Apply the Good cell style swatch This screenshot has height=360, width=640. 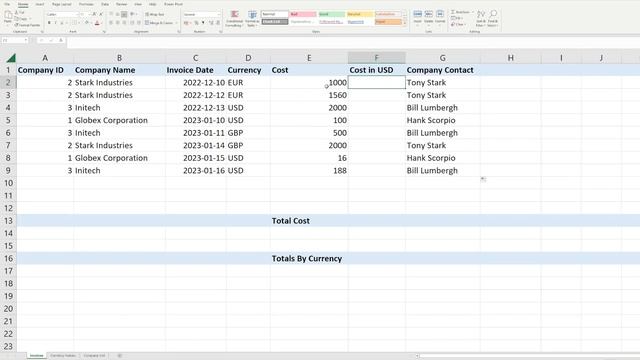(331, 14)
